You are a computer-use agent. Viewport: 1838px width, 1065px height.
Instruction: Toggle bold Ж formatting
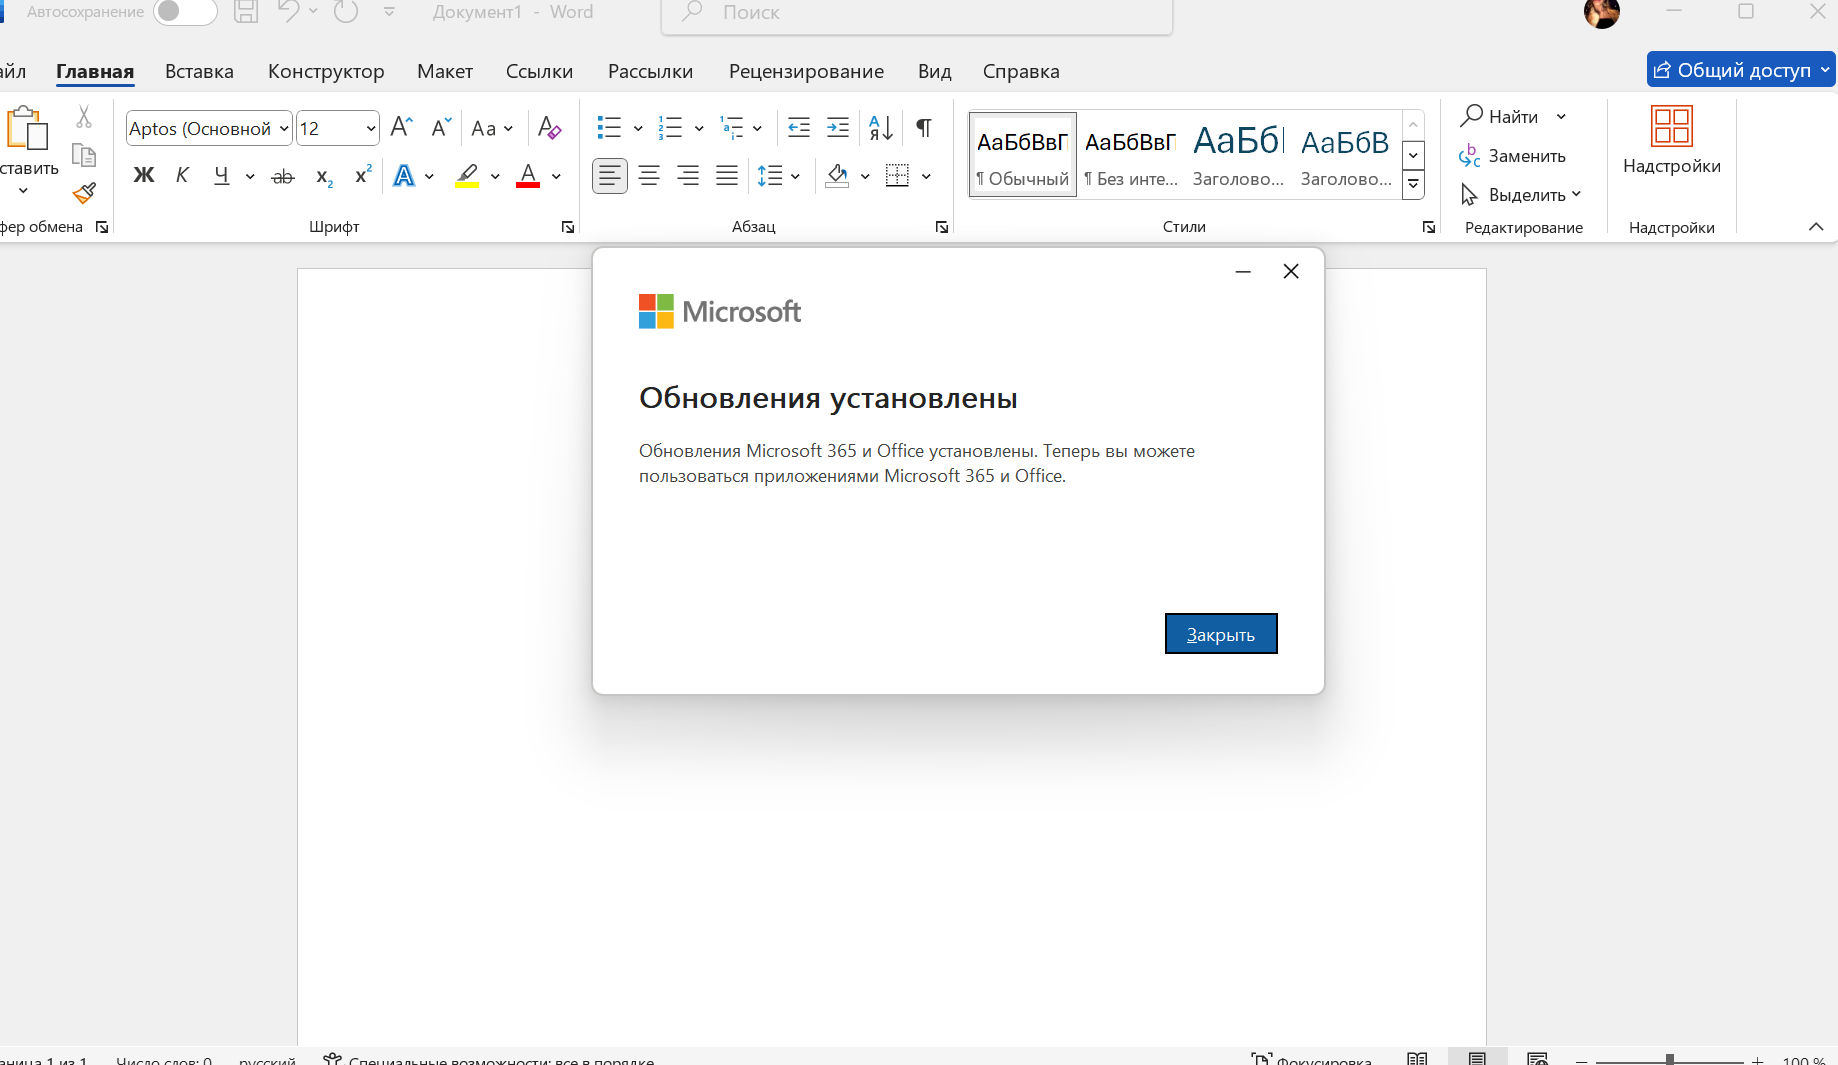pyautogui.click(x=144, y=176)
